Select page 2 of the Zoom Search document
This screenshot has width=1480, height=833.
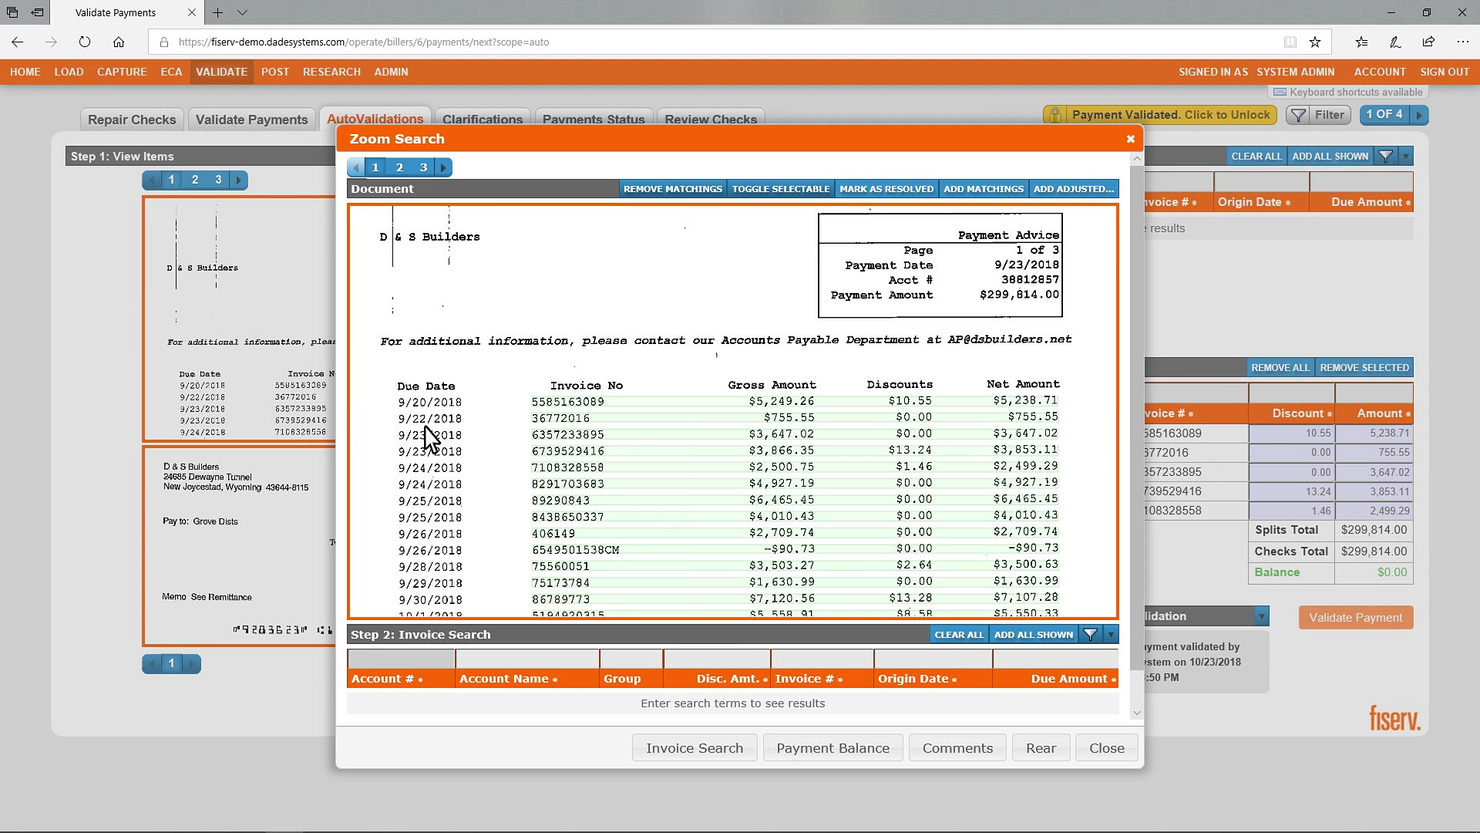[x=398, y=167]
